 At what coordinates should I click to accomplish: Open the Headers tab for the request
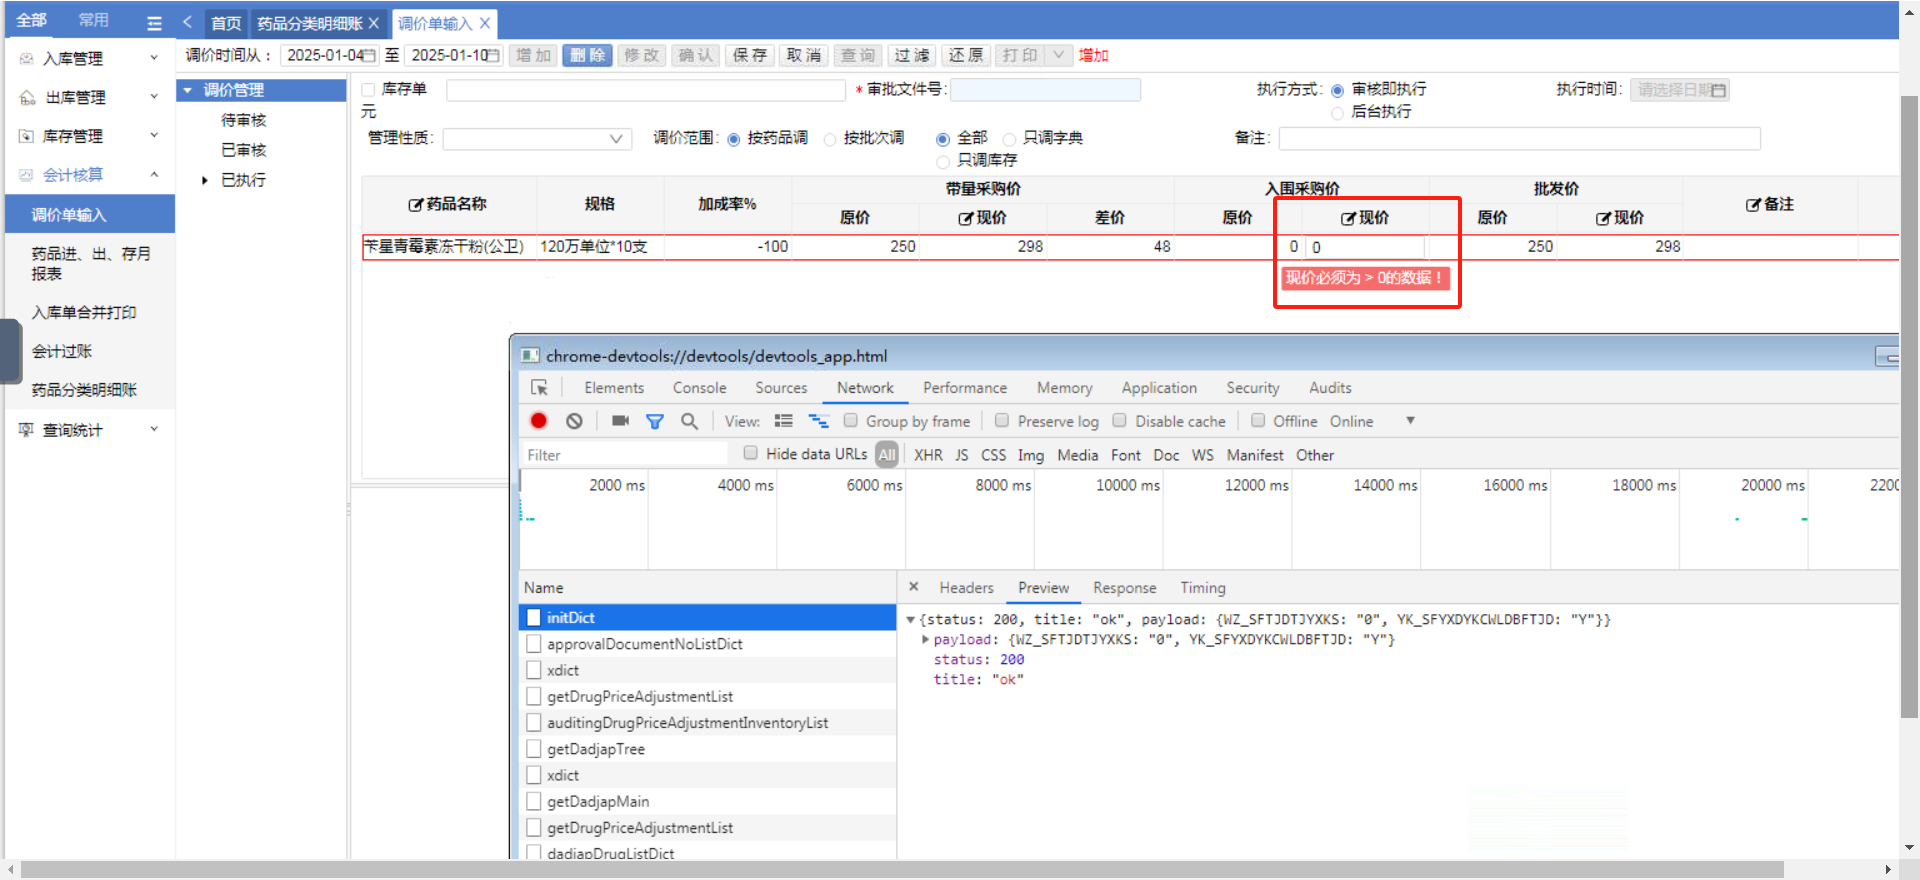click(x=966, y=588)
